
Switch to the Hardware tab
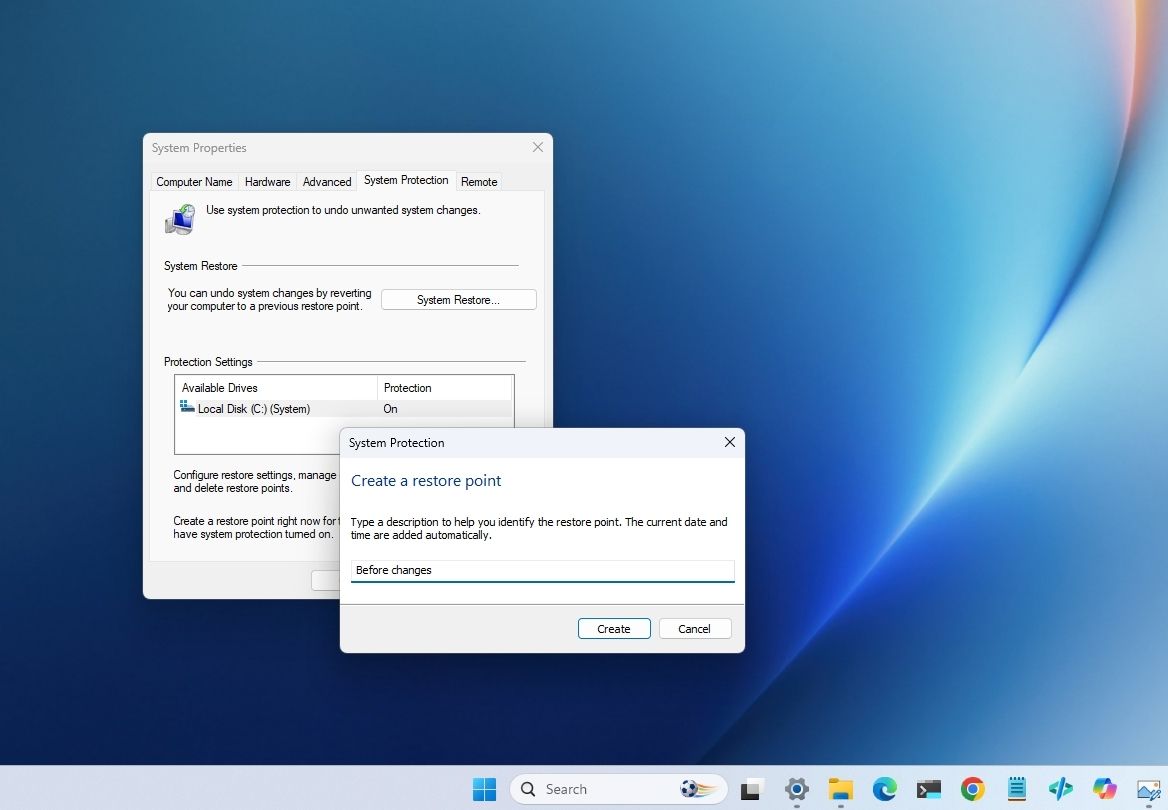267,182
